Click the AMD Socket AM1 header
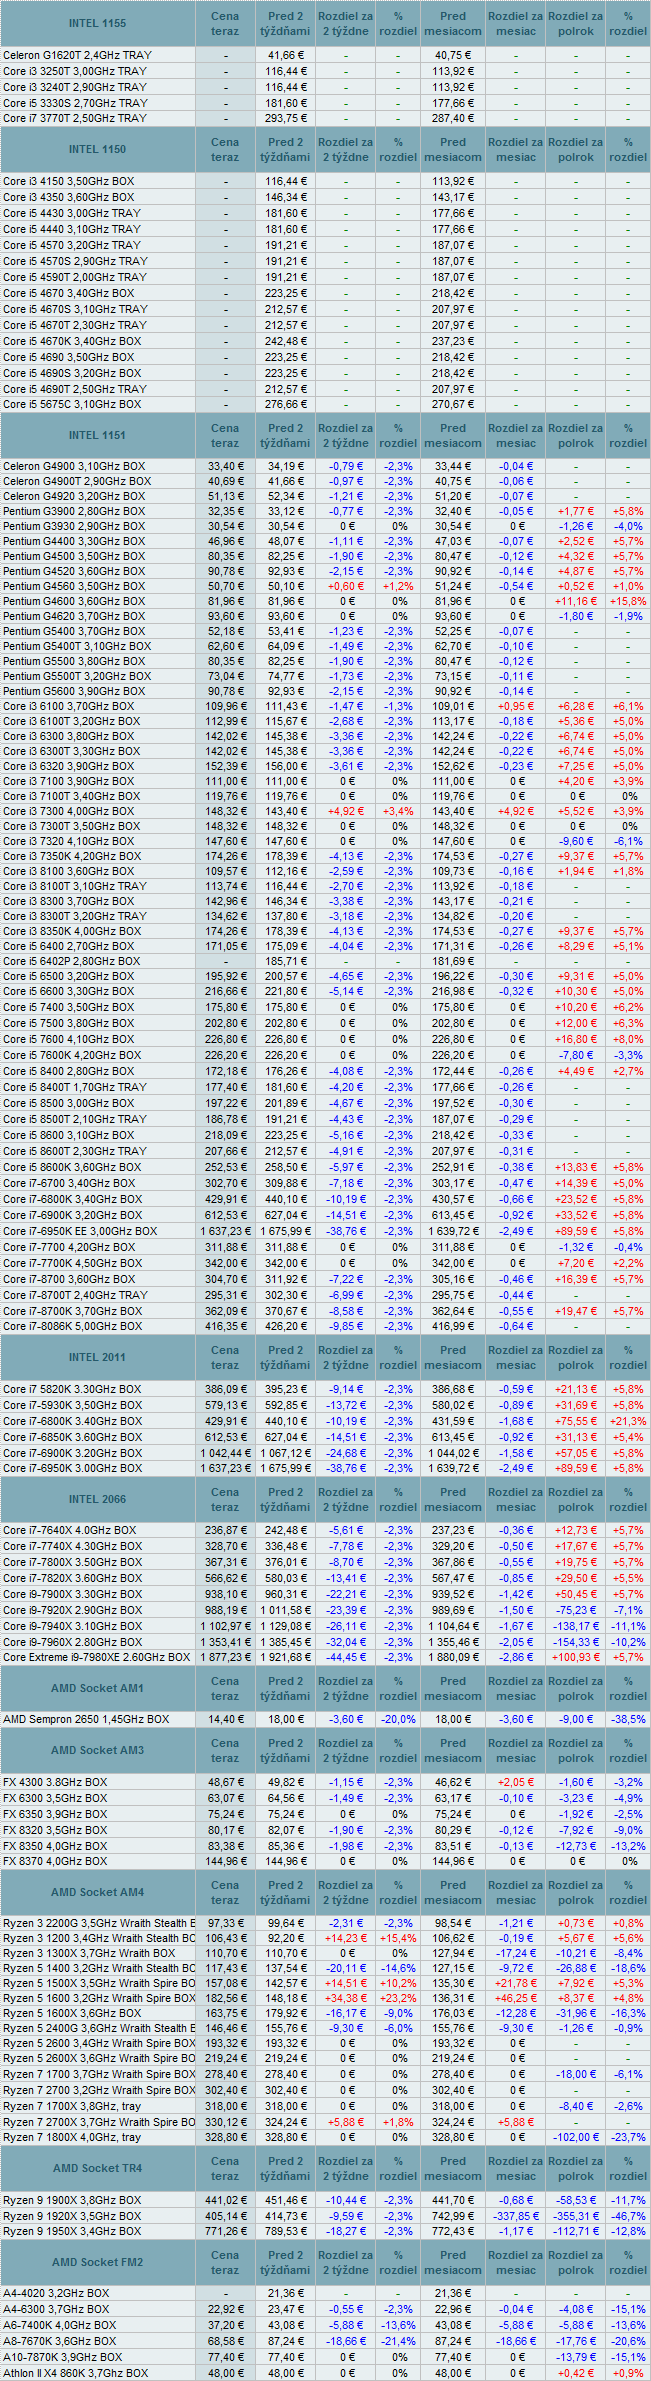The image size is (651, 2381). coord(97,1688)
